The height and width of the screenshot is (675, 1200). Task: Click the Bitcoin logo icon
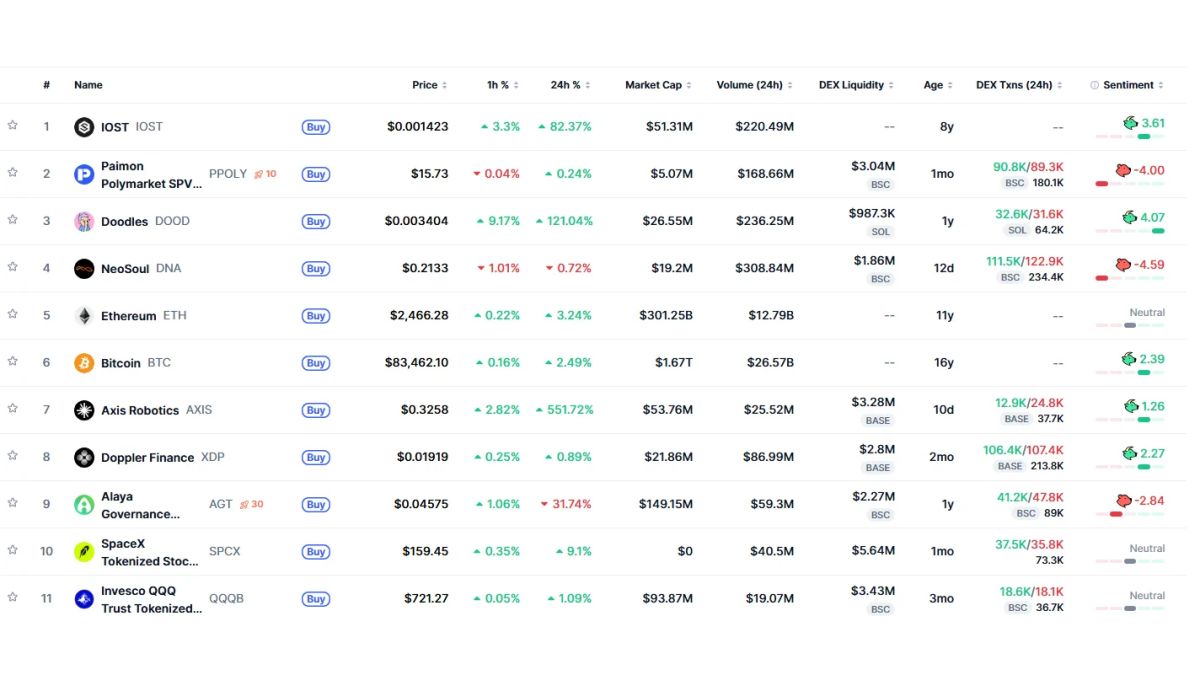click(84, 363)
